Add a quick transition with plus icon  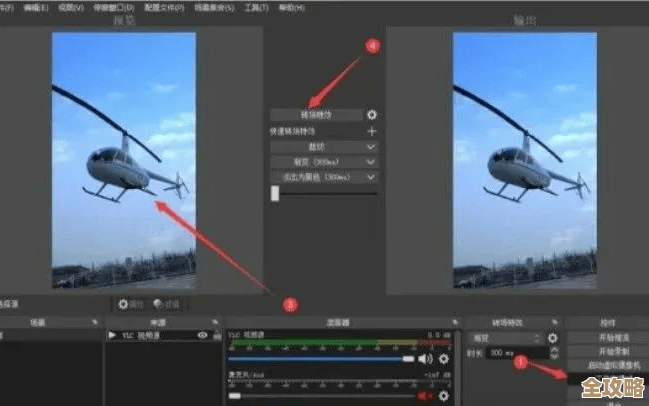click(x=372, y=131)
